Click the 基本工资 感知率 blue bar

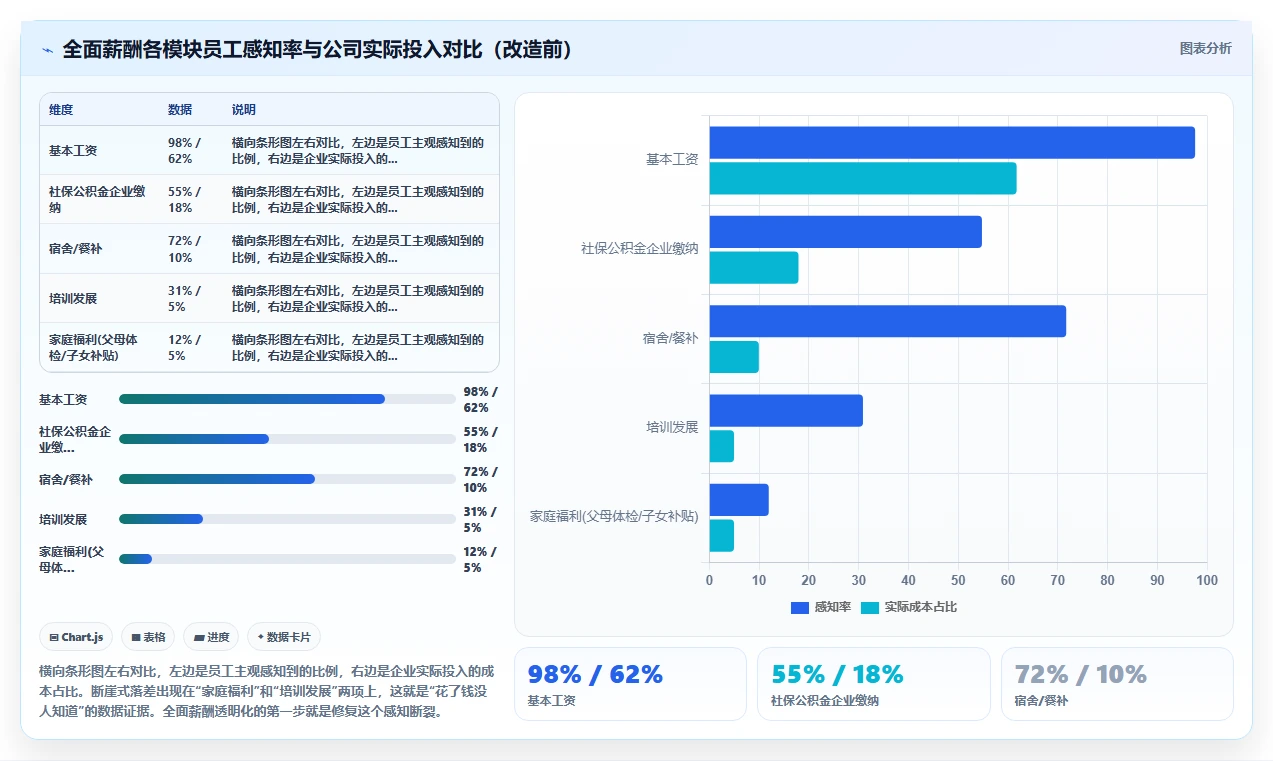[x=952, y=143]
